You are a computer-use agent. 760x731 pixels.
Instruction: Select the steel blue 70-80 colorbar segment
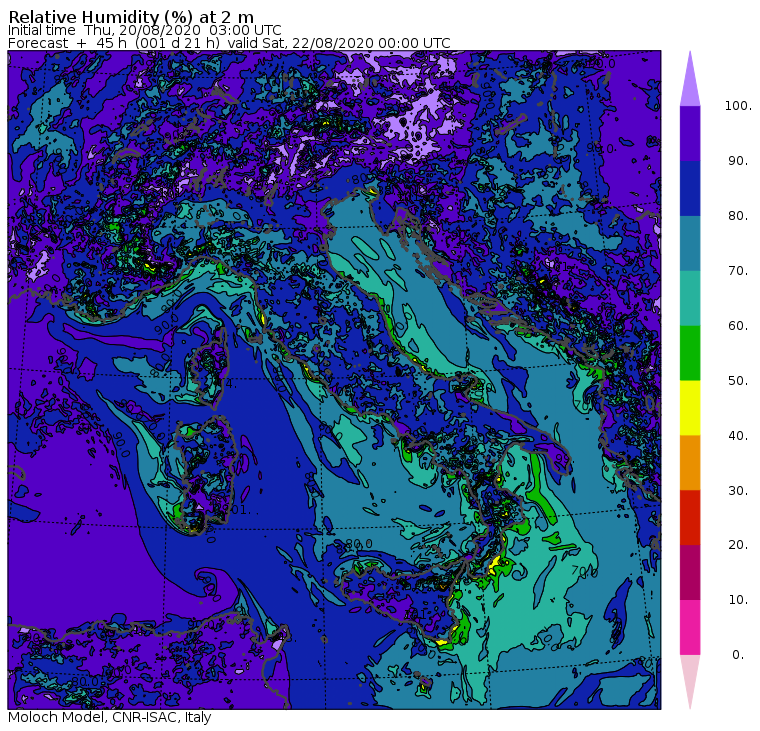click(x=690, y=243)
